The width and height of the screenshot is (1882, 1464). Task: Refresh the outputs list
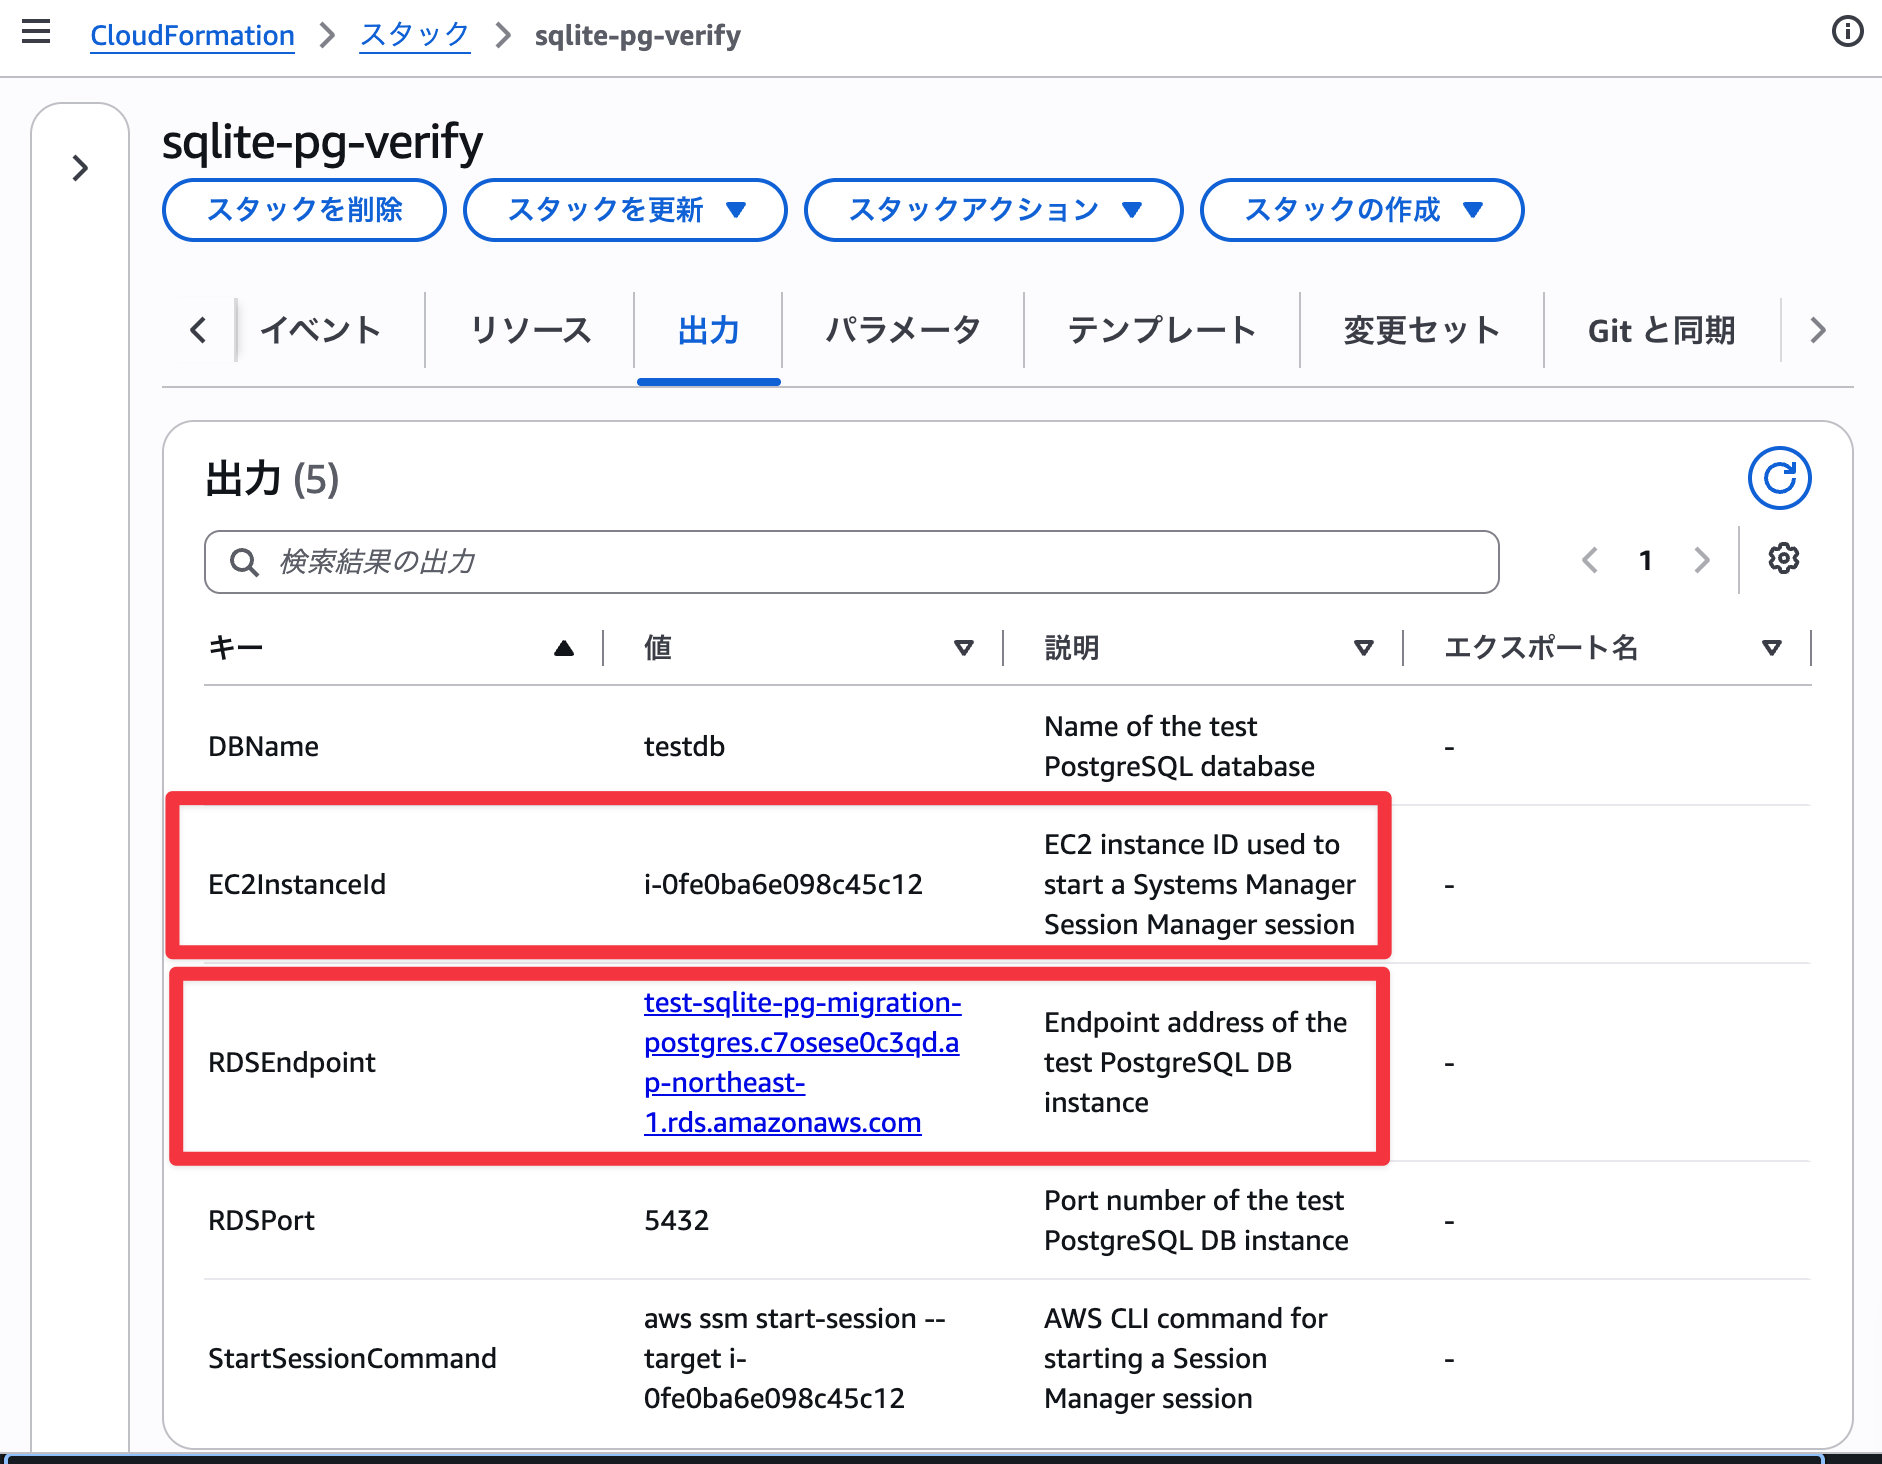1779,478
